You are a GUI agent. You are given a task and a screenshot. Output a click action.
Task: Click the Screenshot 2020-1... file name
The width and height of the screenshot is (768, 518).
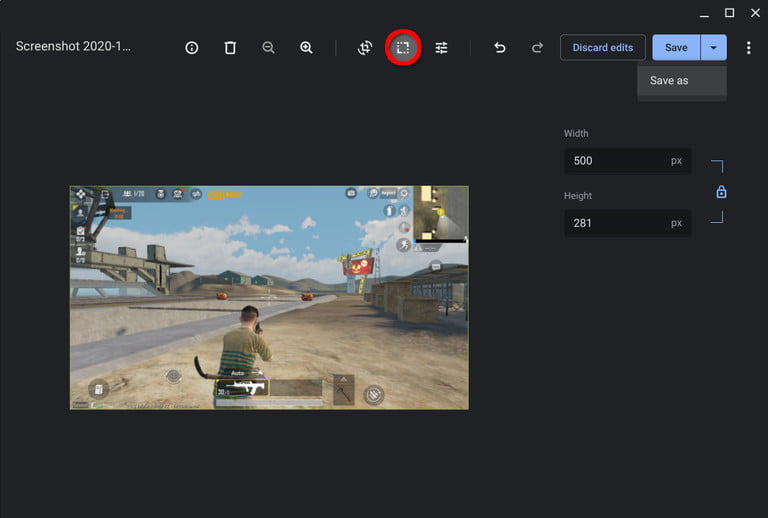73,47
